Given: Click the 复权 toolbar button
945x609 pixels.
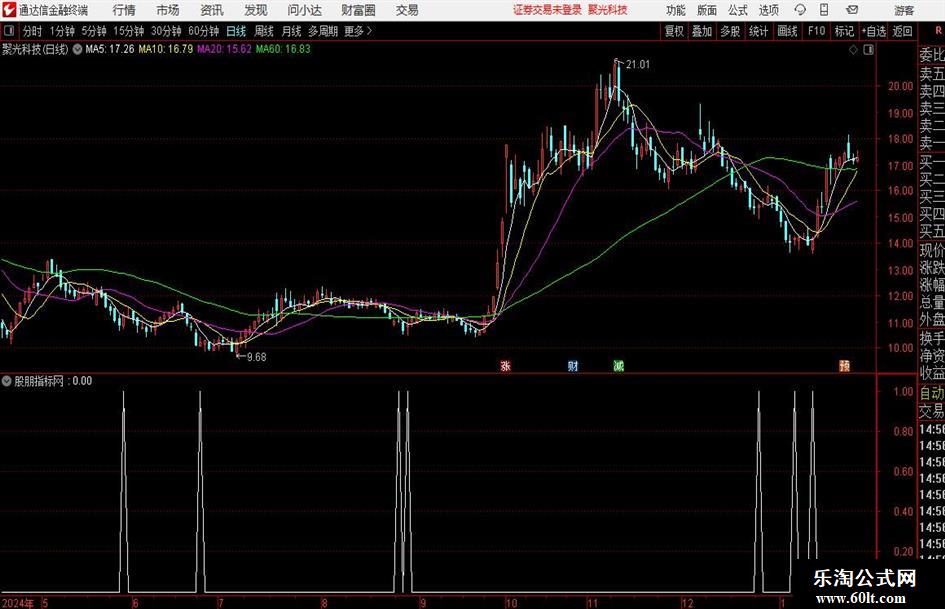Looking at the screenshot, I should tap(674, 31).
